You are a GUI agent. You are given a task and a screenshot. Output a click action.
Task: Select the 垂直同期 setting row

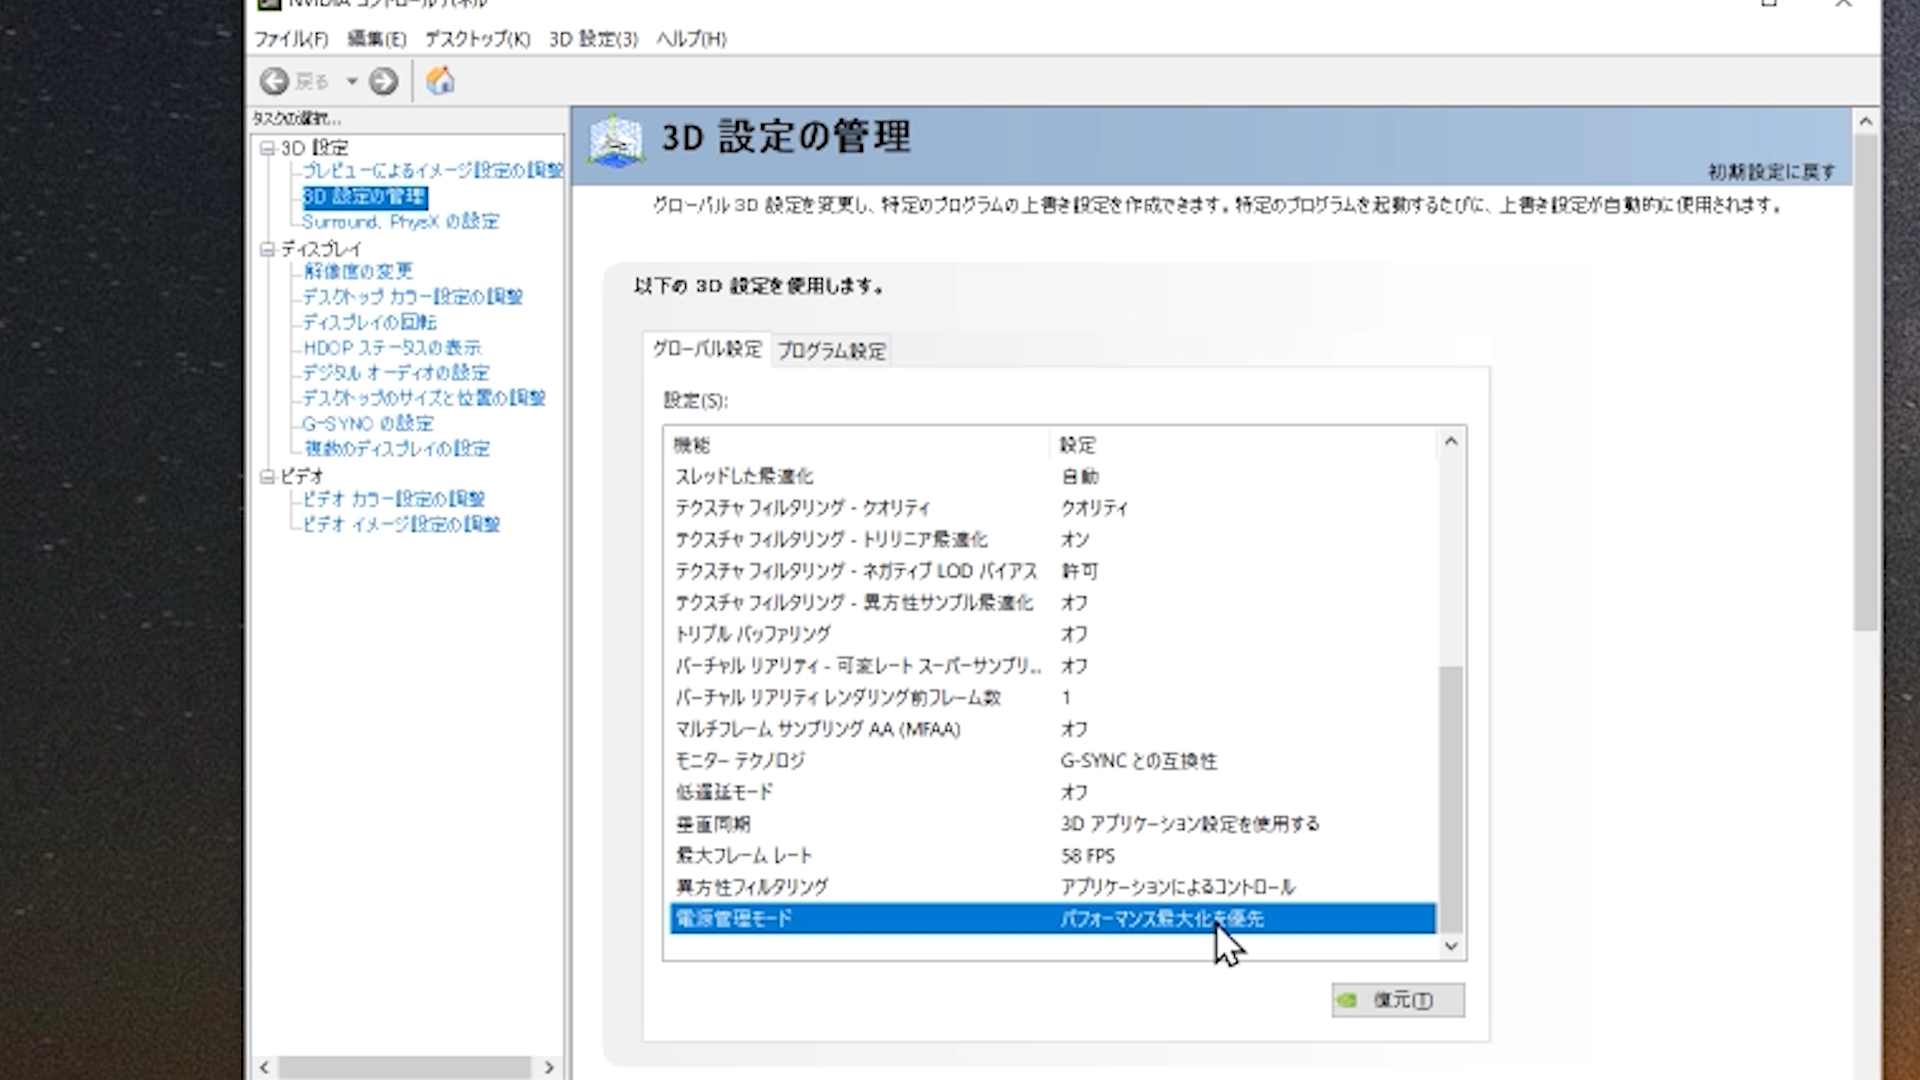pos(713,824)
